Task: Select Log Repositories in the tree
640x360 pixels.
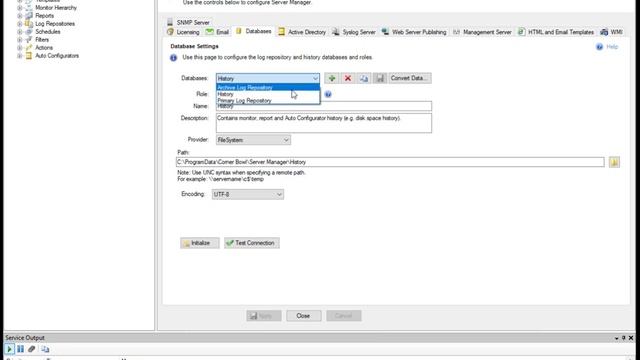Action: 55,24
